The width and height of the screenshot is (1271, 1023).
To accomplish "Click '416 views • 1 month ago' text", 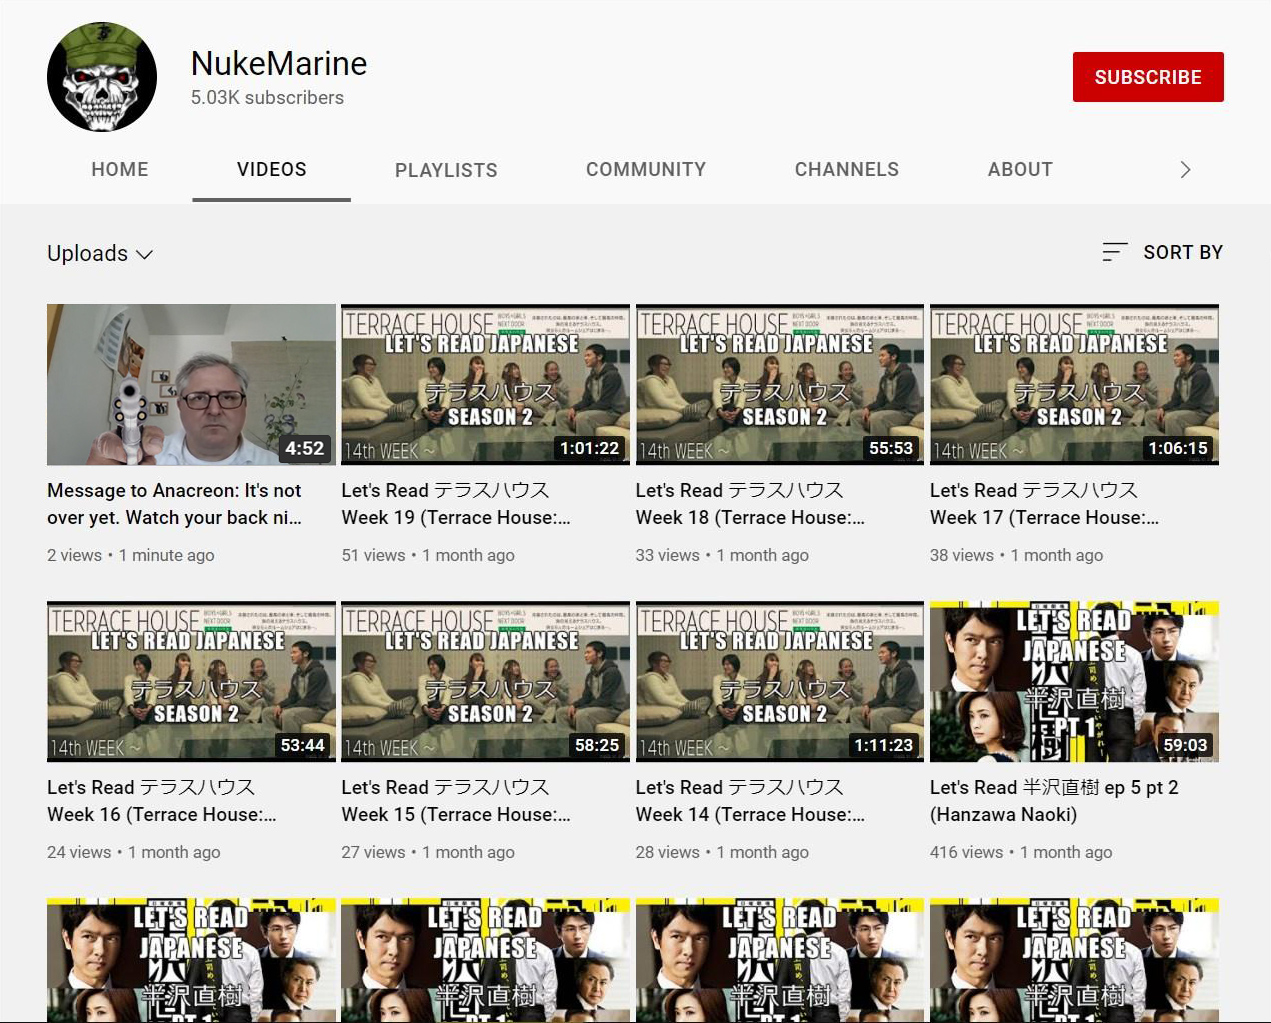I will coord(1021,852).
